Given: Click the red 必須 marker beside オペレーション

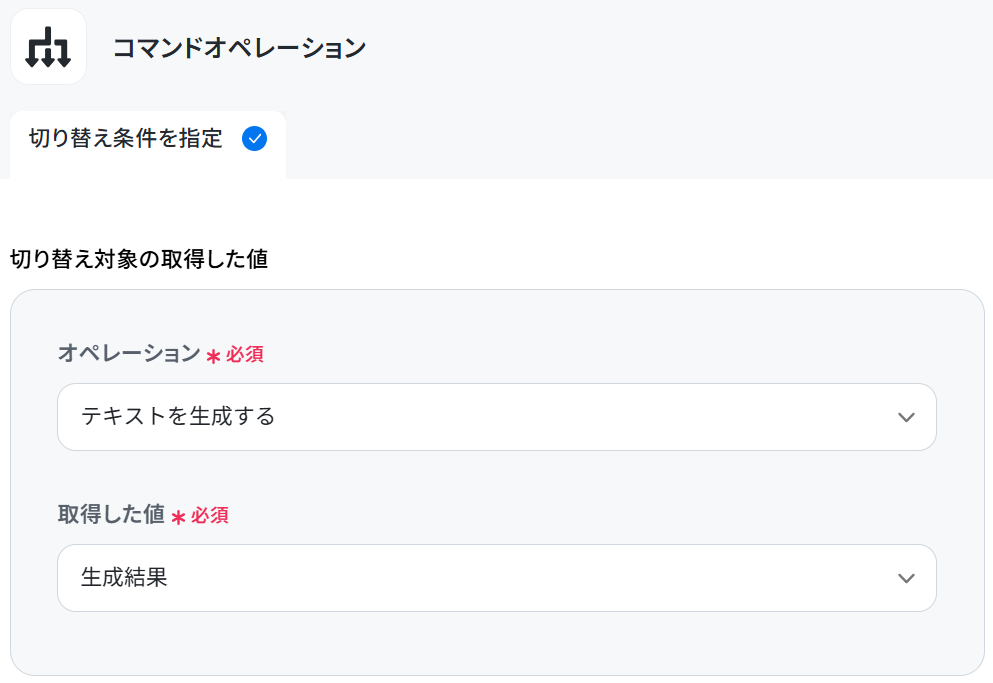Looking at the screenshot, I should [x=245, y=355].
